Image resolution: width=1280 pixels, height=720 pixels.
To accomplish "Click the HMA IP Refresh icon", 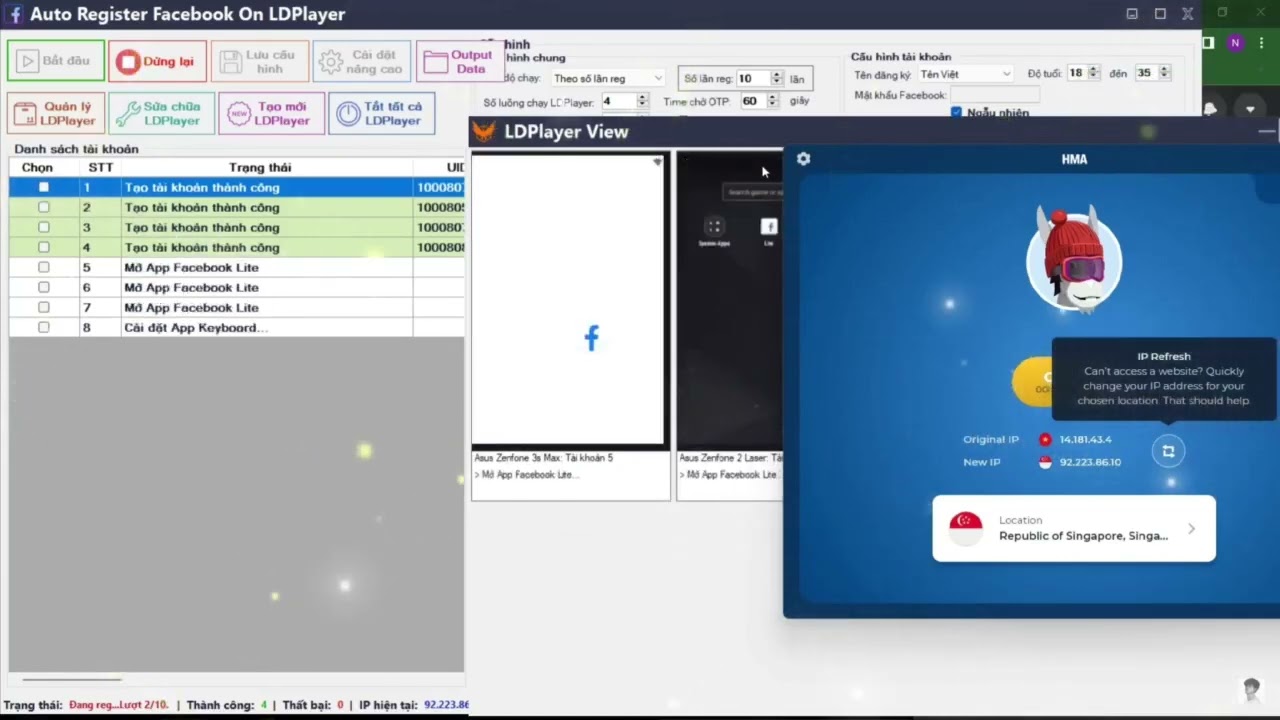I will [1167, 451].
